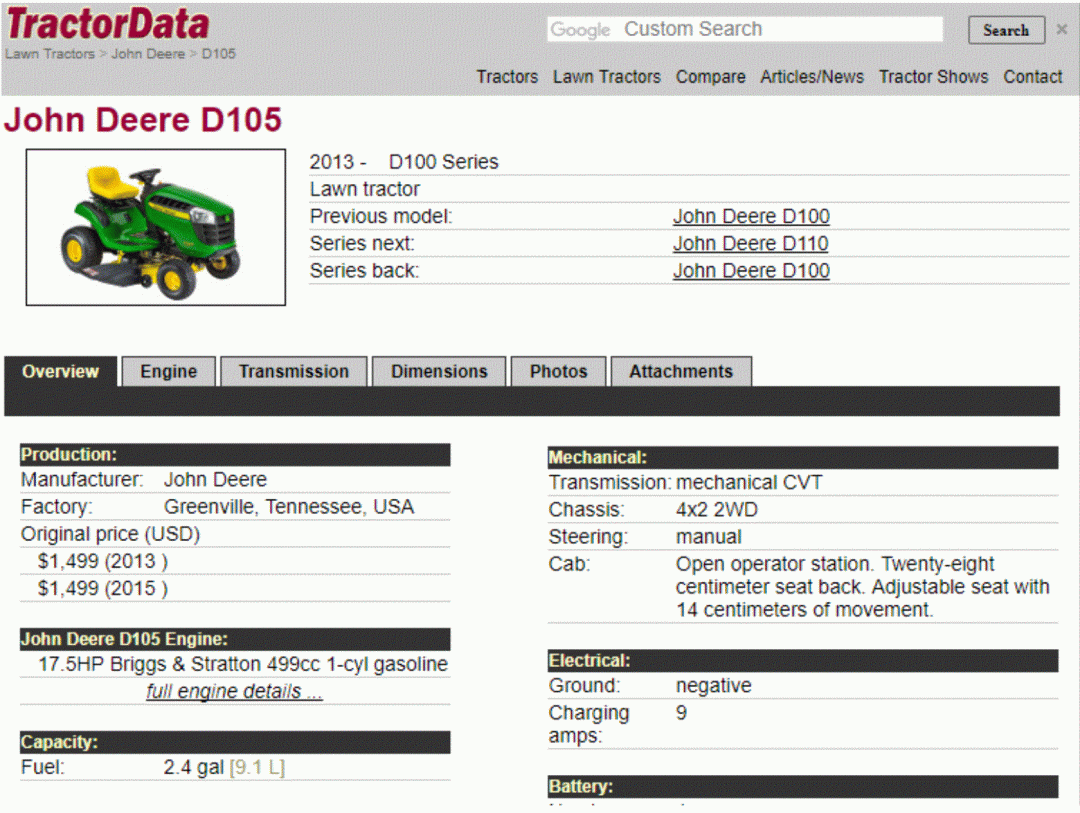The height and width of the screenshot is (813, 1080).
Task: Open the Contact page
Action: (1032, 76)
